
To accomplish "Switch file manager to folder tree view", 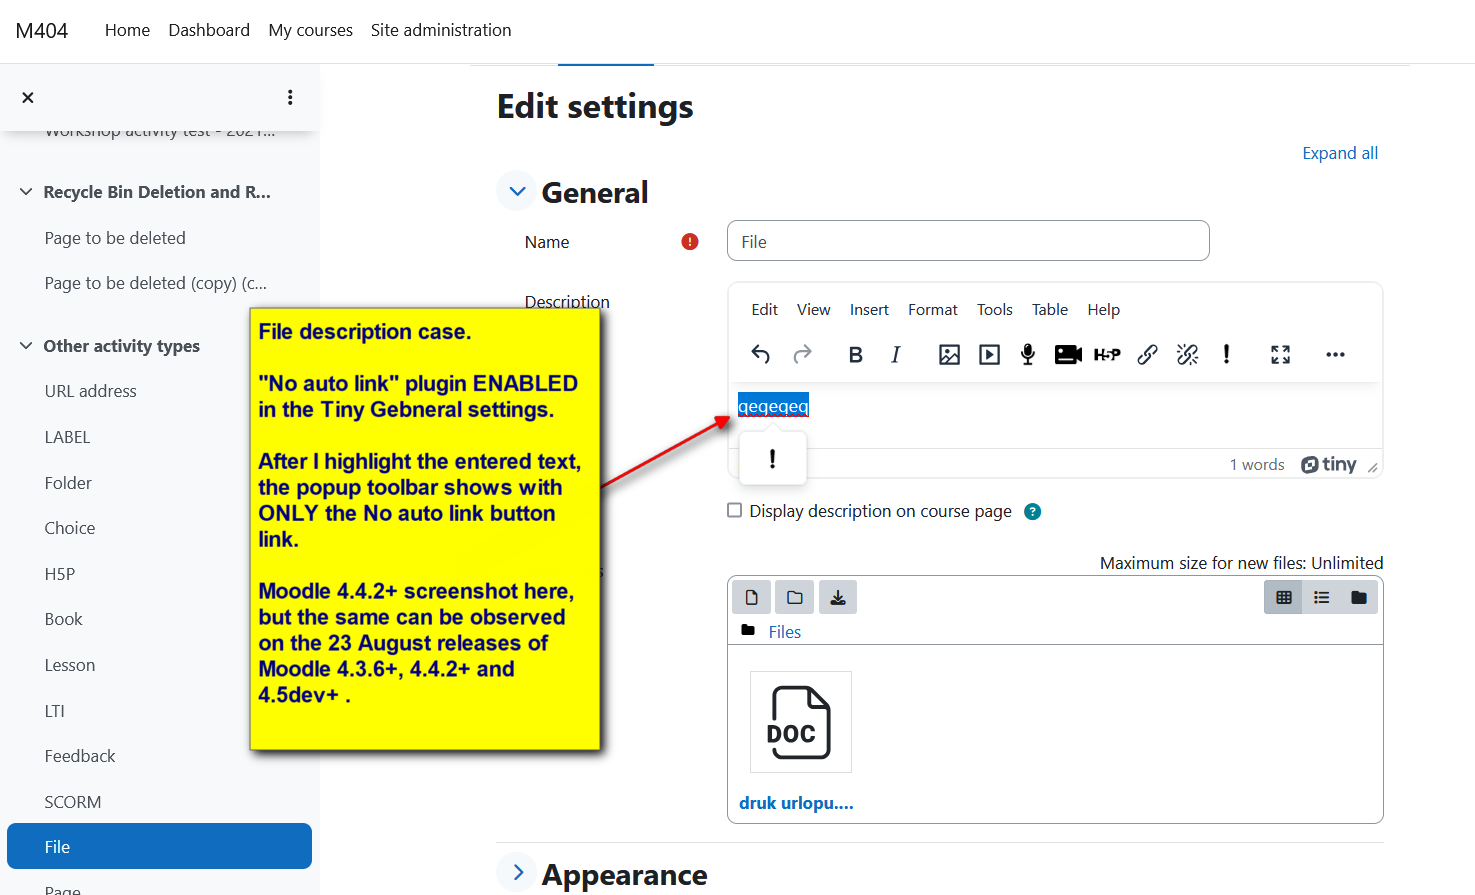I will point(1358,597).
